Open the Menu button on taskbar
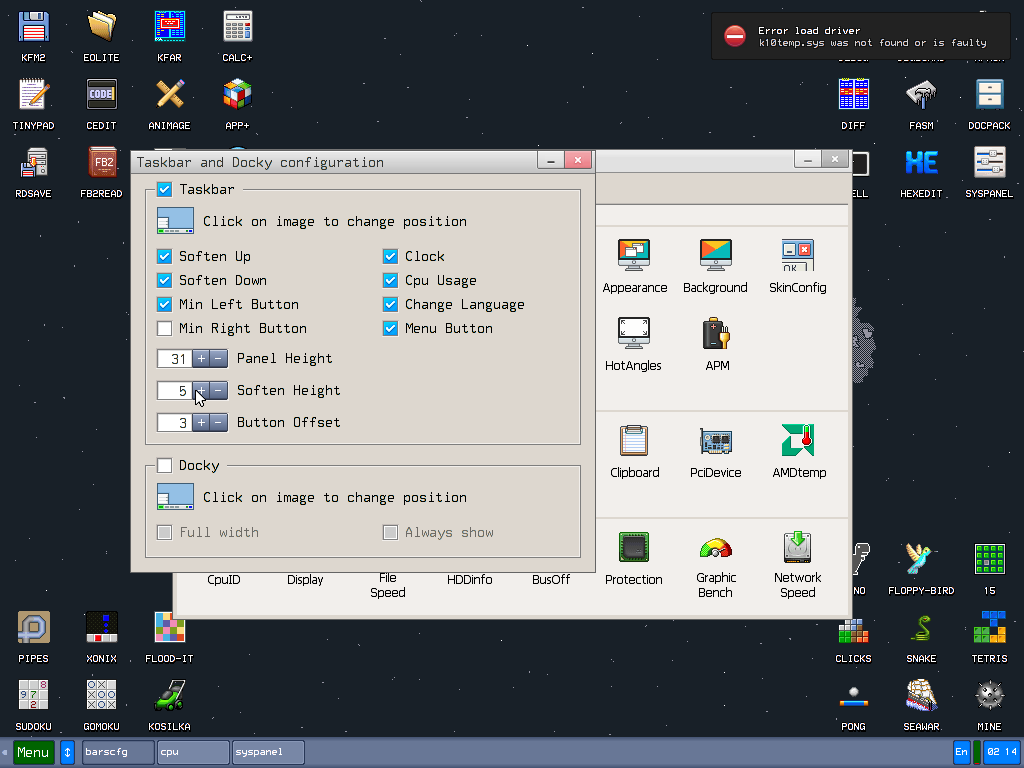Viewport: 1024px width, 768px height. (33, 752)
